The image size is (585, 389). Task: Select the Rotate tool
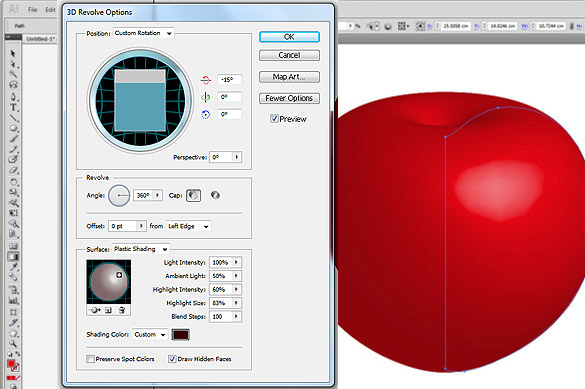(x=13, y=182)
